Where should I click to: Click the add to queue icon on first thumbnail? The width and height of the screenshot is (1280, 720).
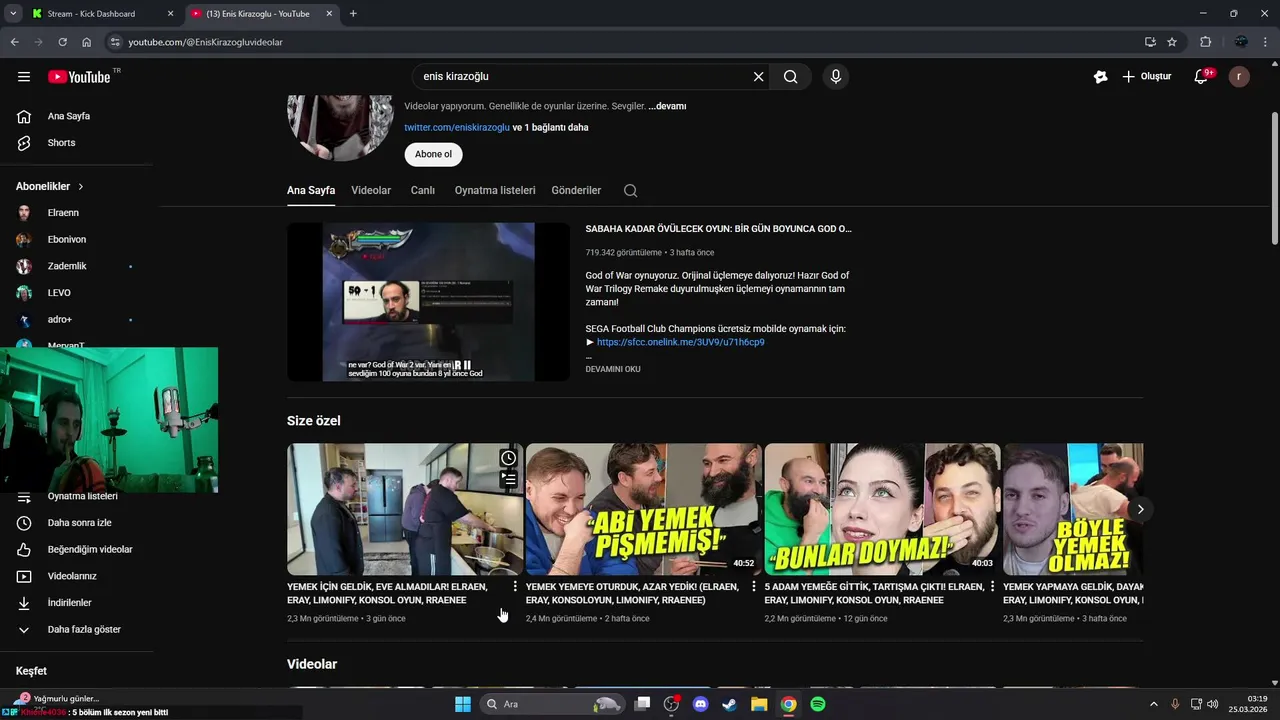pos(509,479)
